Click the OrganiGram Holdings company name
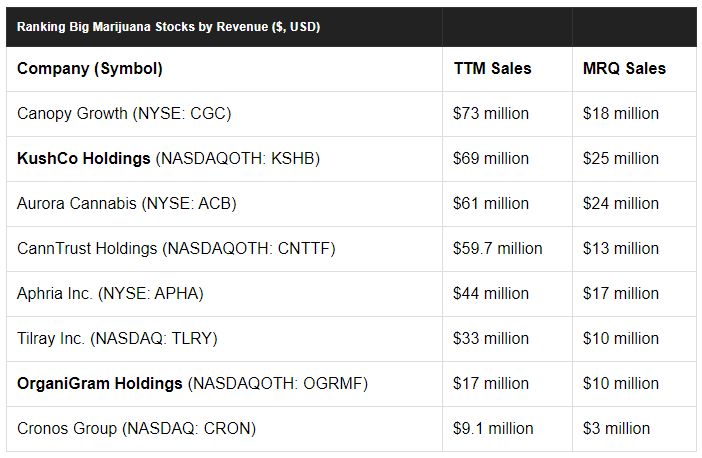 coord(100,384)
